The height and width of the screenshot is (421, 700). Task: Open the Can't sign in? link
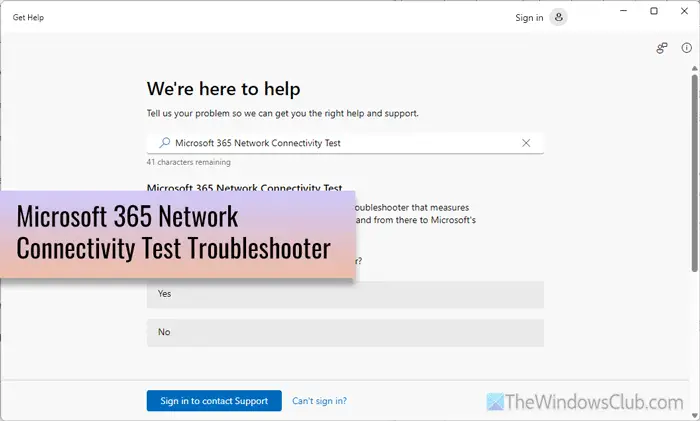click(319, 401)
